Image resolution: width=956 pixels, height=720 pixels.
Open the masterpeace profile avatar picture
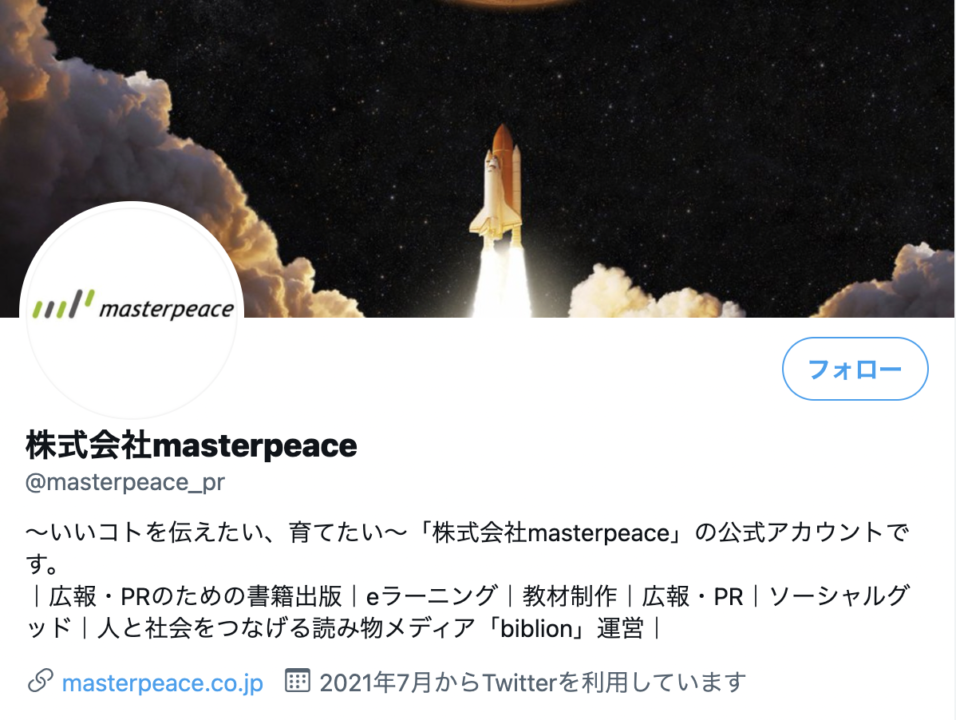point(132,309)
